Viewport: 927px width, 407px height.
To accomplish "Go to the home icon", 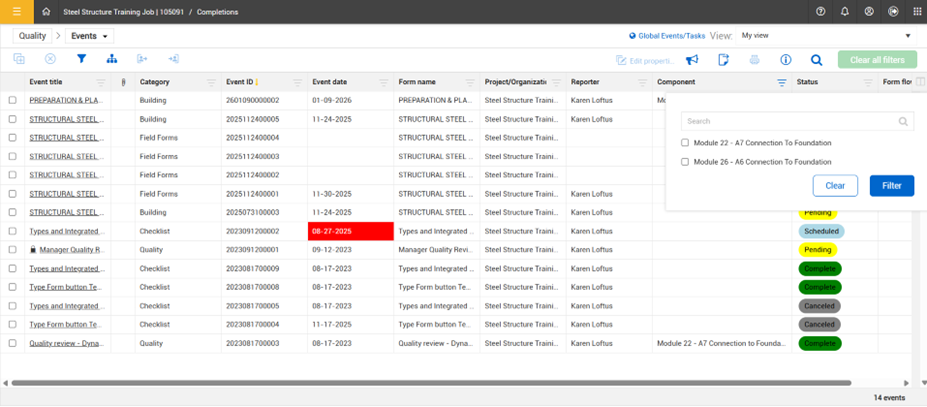I will coord(46,11).
